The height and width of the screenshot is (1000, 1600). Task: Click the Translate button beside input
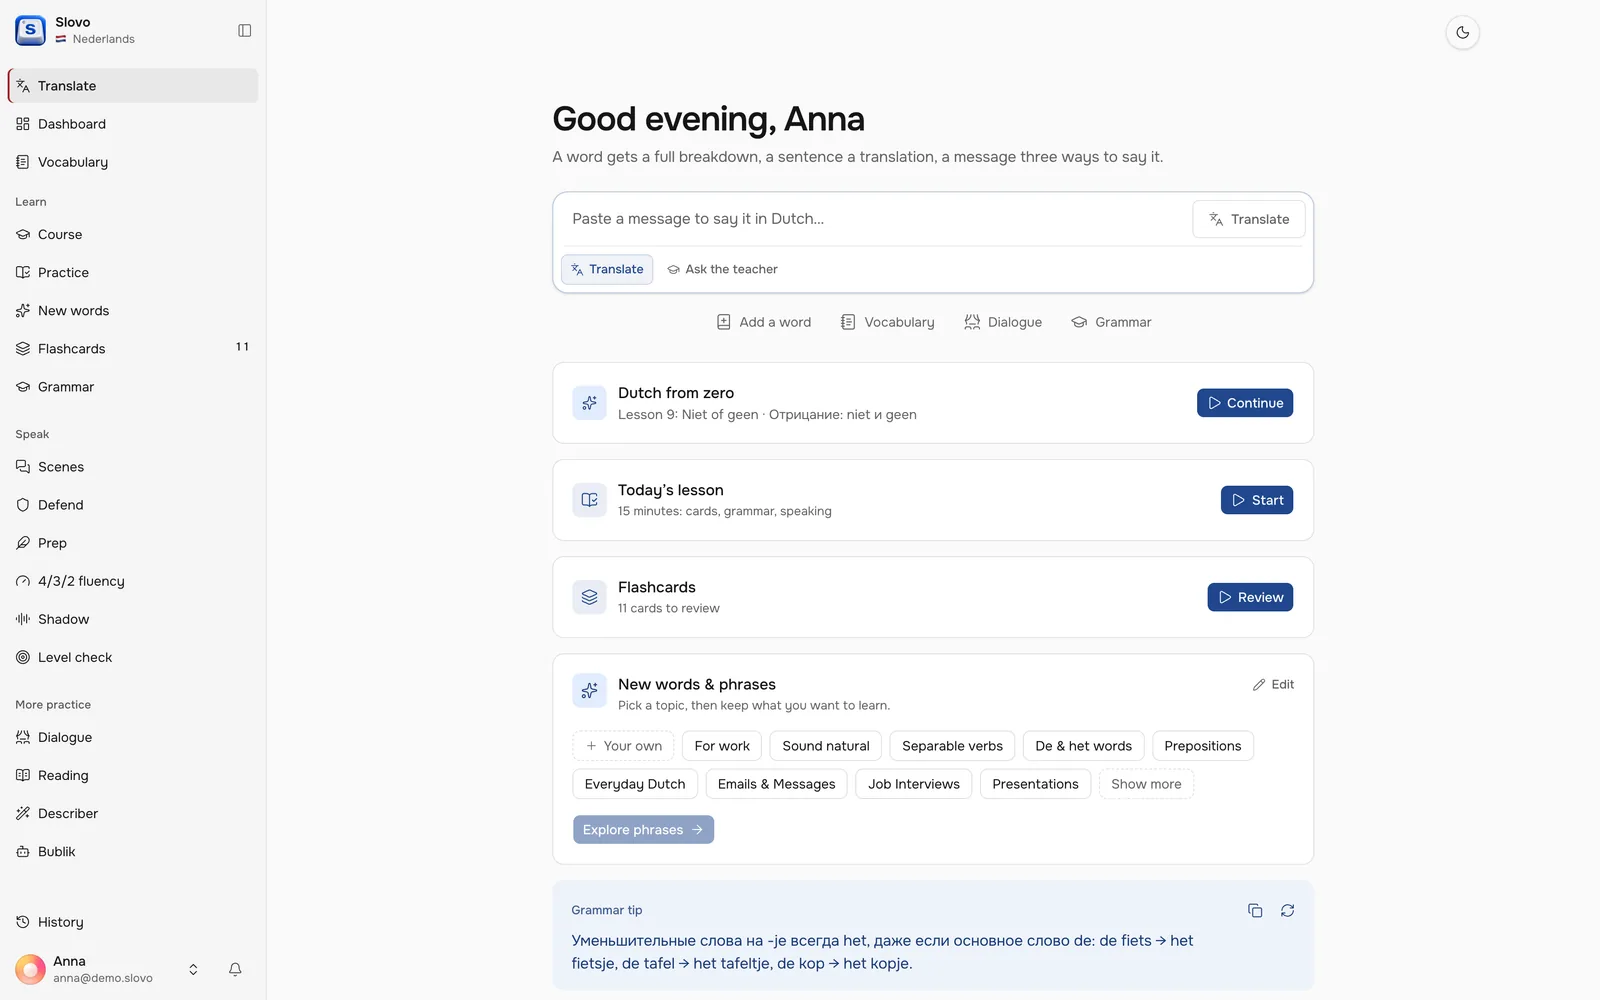pyautogui.click(x=1248, y=219)
